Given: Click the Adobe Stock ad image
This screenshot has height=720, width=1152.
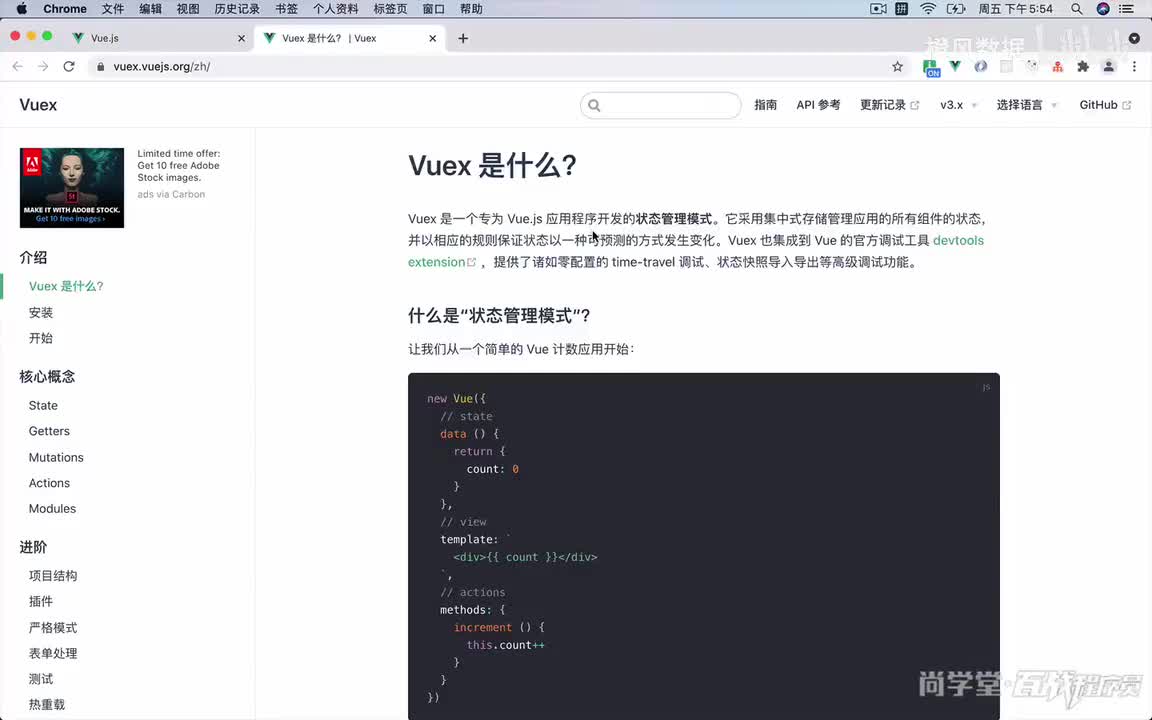Looking at the screenshot, I should 72,187.
